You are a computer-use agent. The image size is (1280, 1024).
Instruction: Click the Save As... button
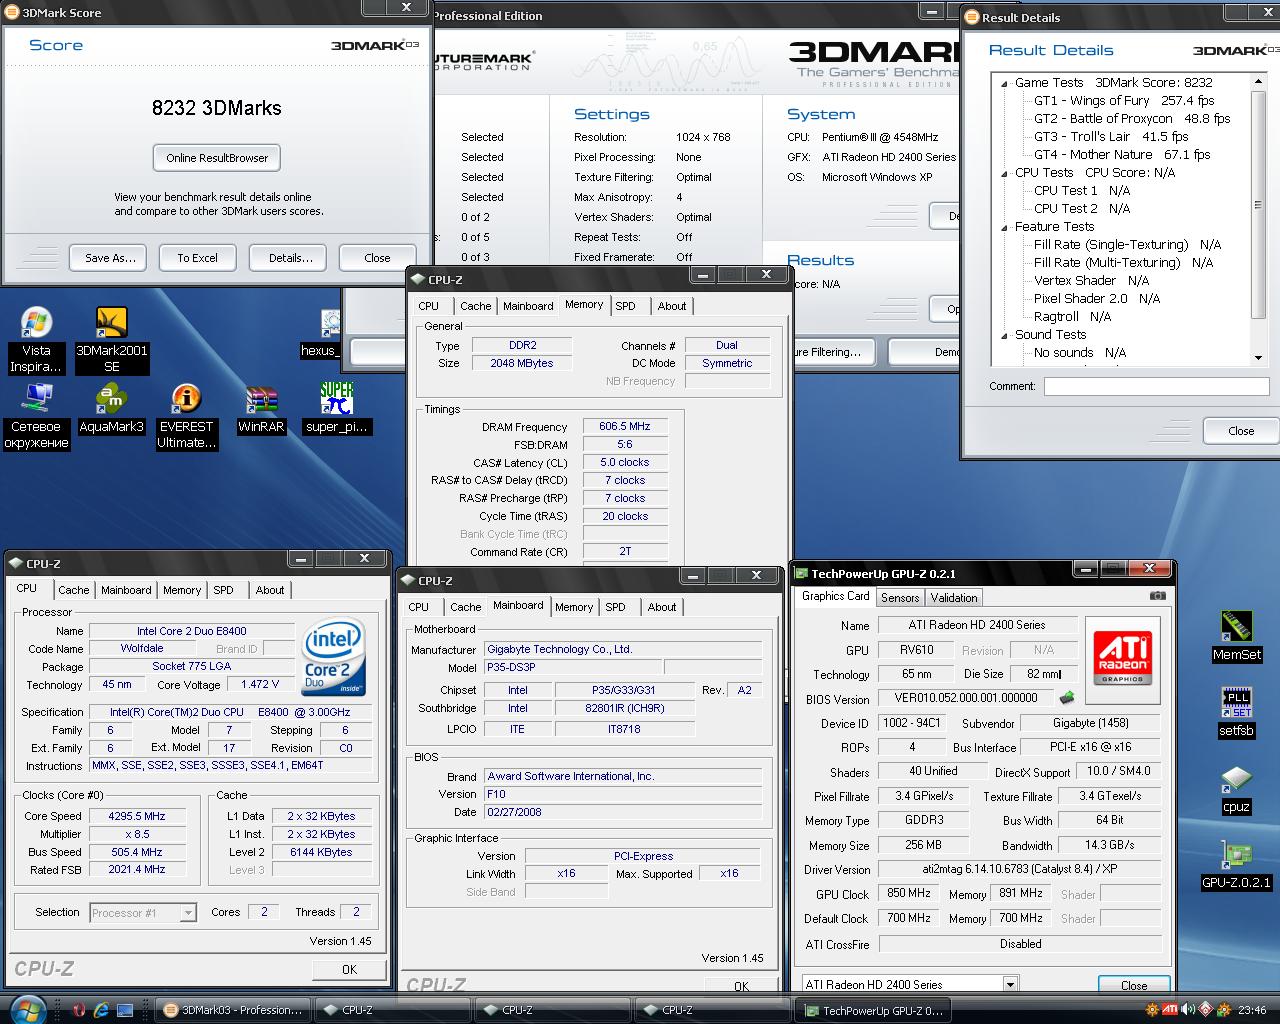tap(110, 258)
